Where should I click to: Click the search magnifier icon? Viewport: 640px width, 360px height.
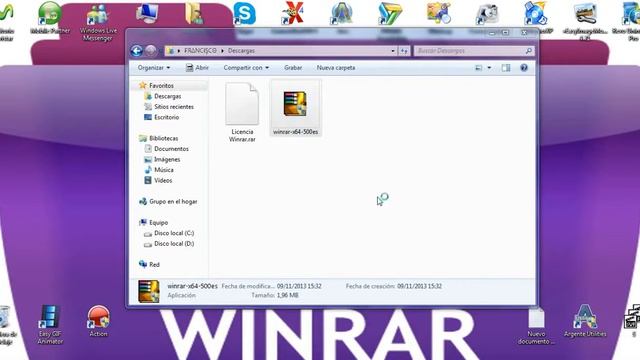point(529,51)
